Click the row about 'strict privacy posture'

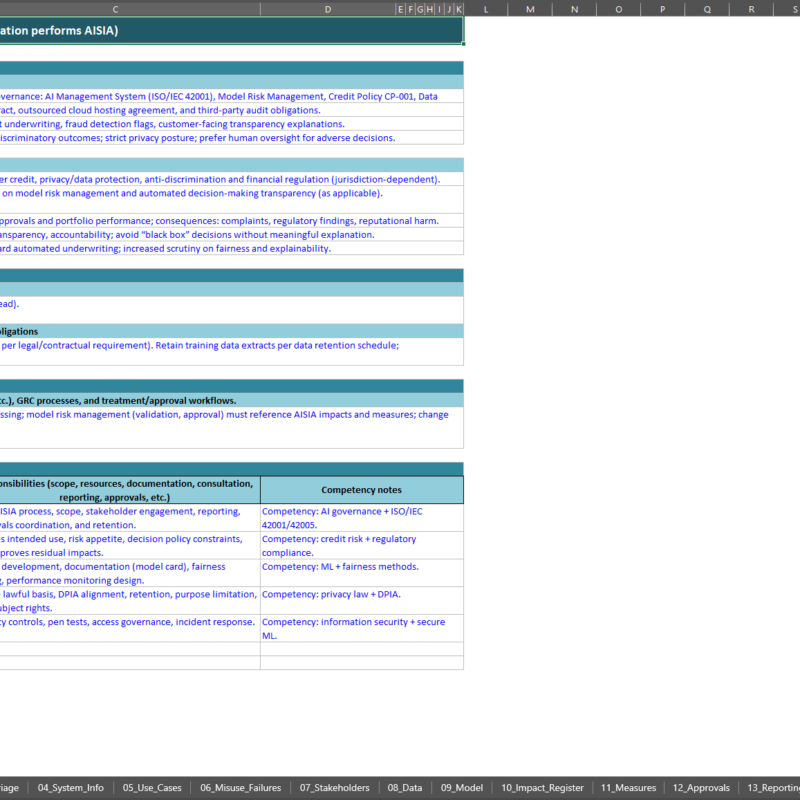232,138
